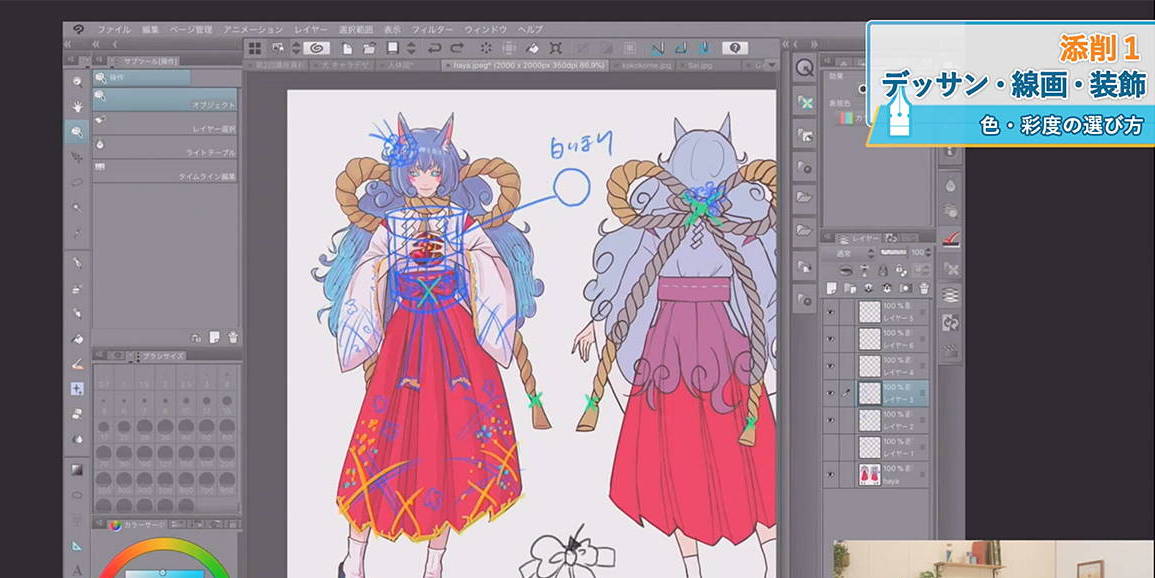1155x578 pixels.
Task: Open the ページ管理 (Page Management) menu
Action: [191, 29]
